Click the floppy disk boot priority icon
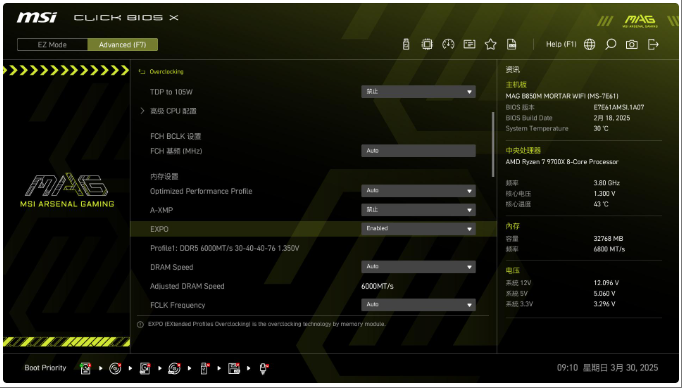Screen dimensions: 682x388 [234, 368]
